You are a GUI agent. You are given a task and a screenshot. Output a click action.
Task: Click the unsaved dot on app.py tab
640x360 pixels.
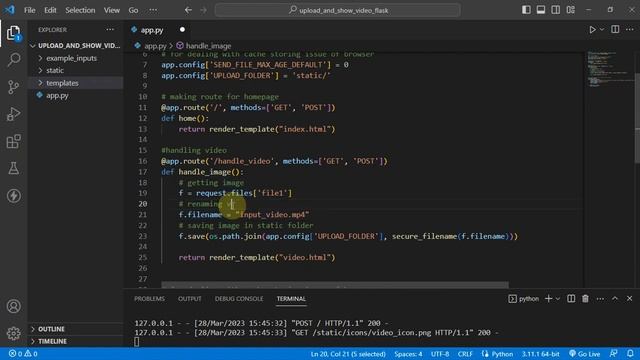182,29
